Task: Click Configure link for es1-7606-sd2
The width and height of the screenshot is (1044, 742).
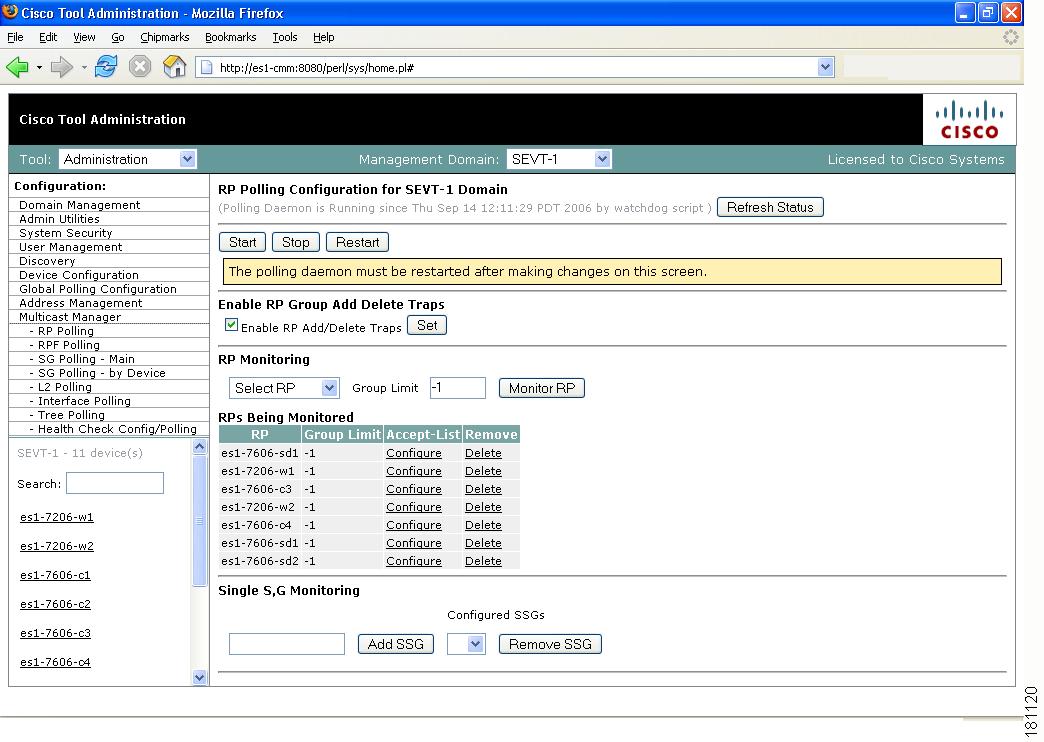Action: (413, 561)
